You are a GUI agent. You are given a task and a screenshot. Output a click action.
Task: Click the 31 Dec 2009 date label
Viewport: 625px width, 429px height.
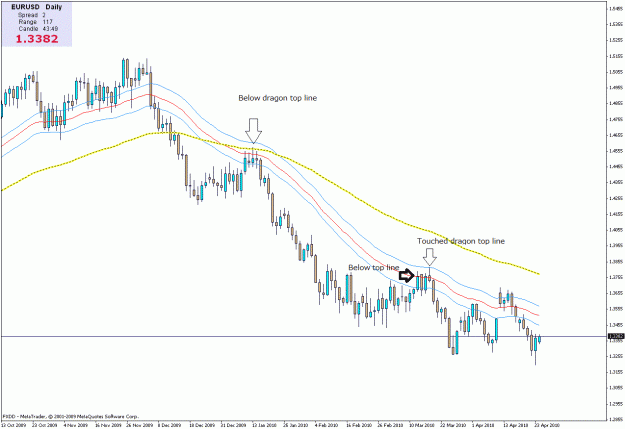point(233,425)
